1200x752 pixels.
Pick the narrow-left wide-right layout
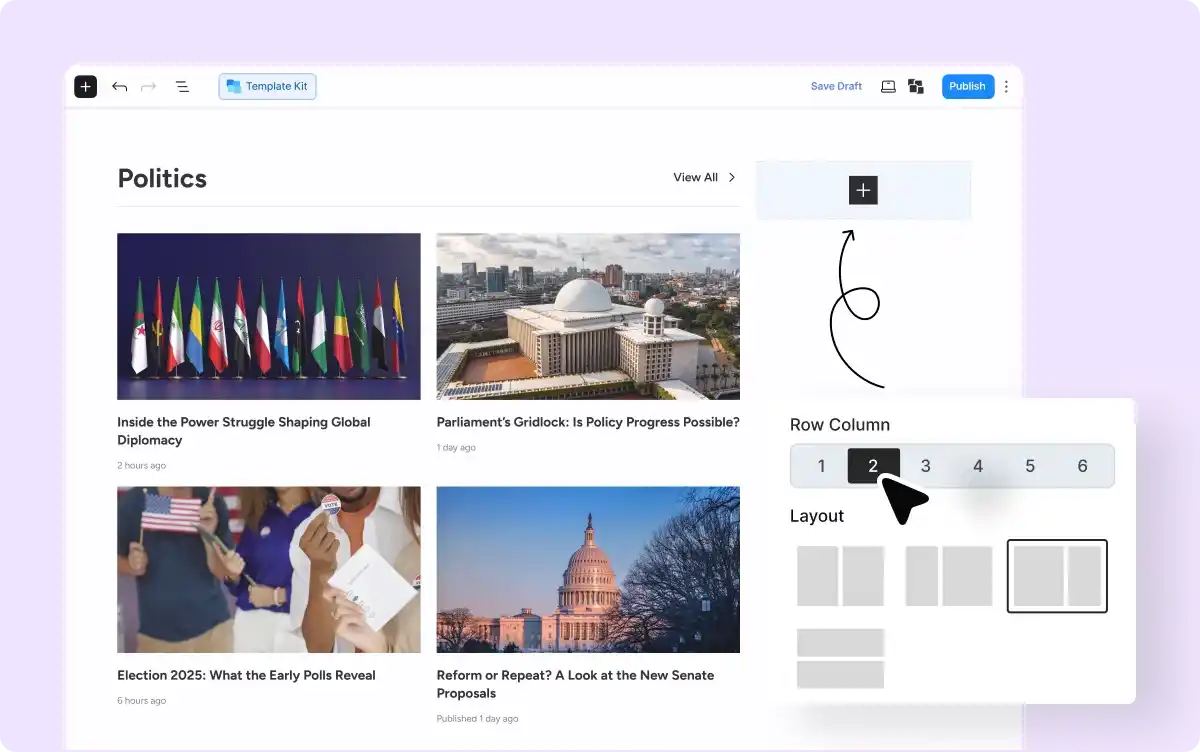948,576
